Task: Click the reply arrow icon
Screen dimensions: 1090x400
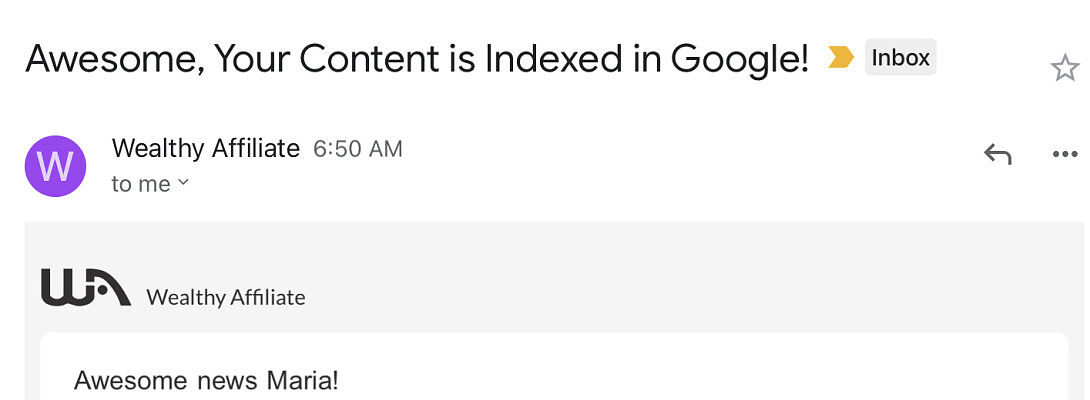Action: (x=997, y=154)
